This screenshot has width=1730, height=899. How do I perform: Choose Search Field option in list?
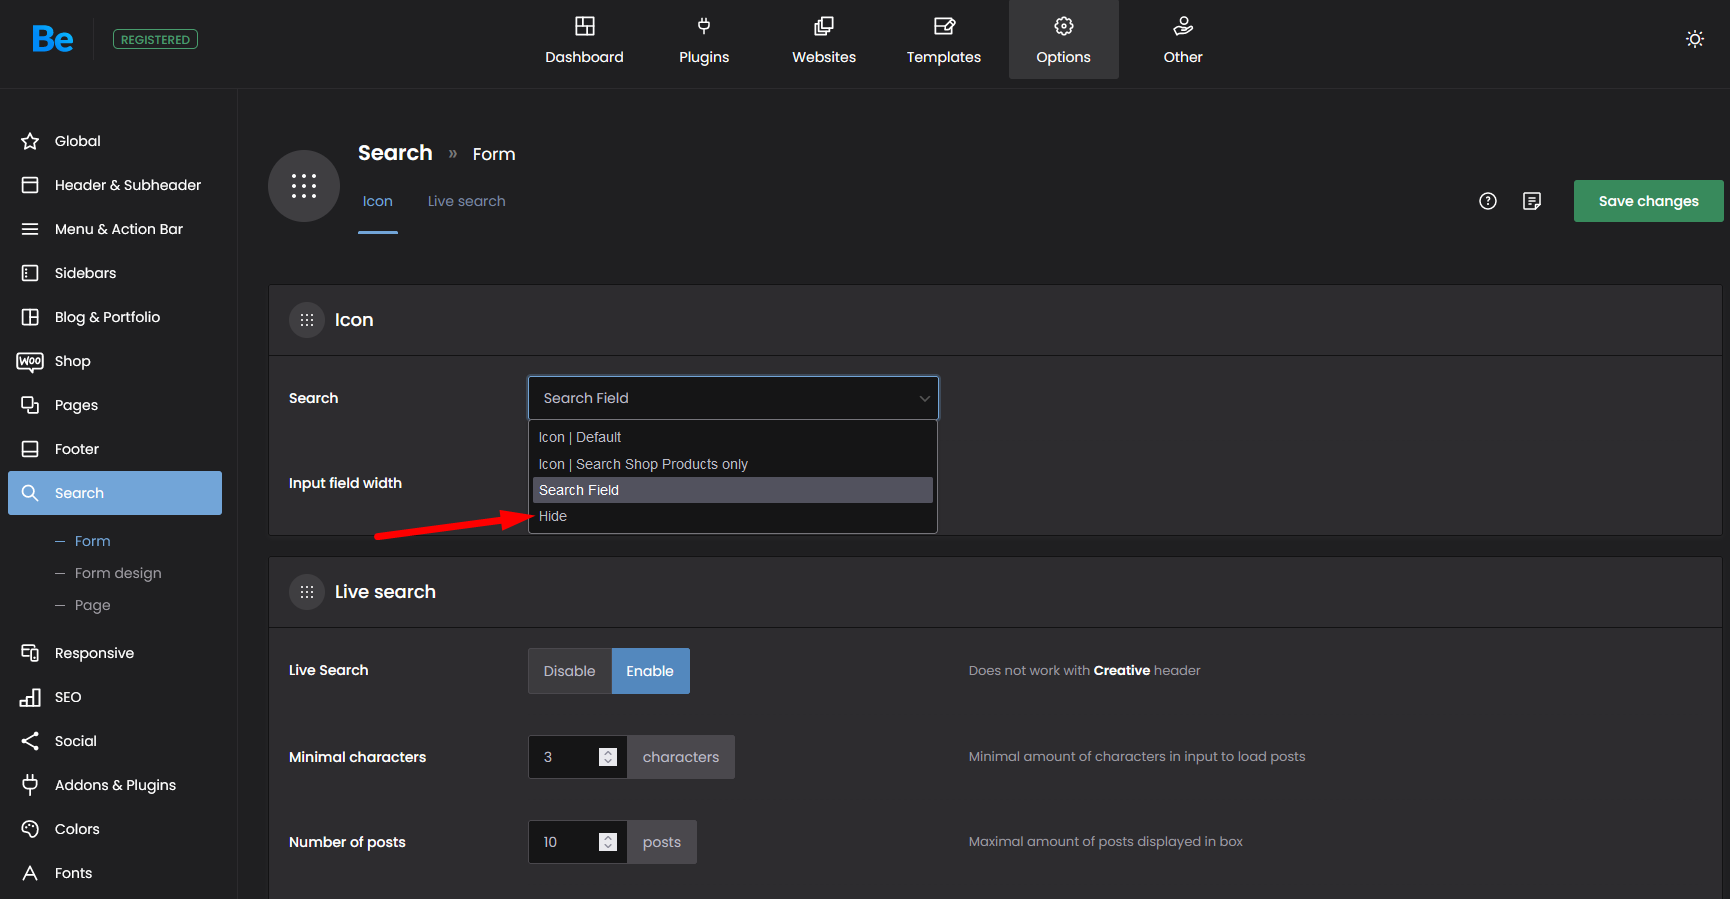pos(733,490)
